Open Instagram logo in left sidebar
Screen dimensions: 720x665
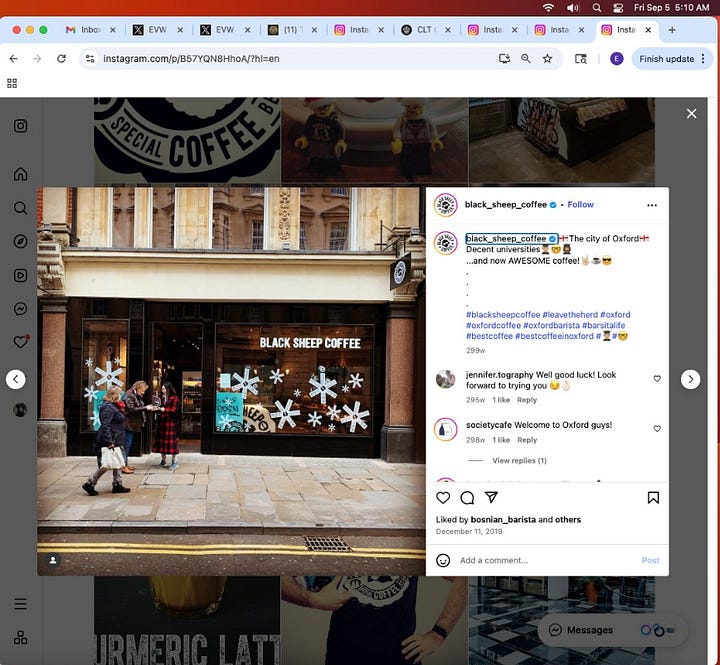20,126
